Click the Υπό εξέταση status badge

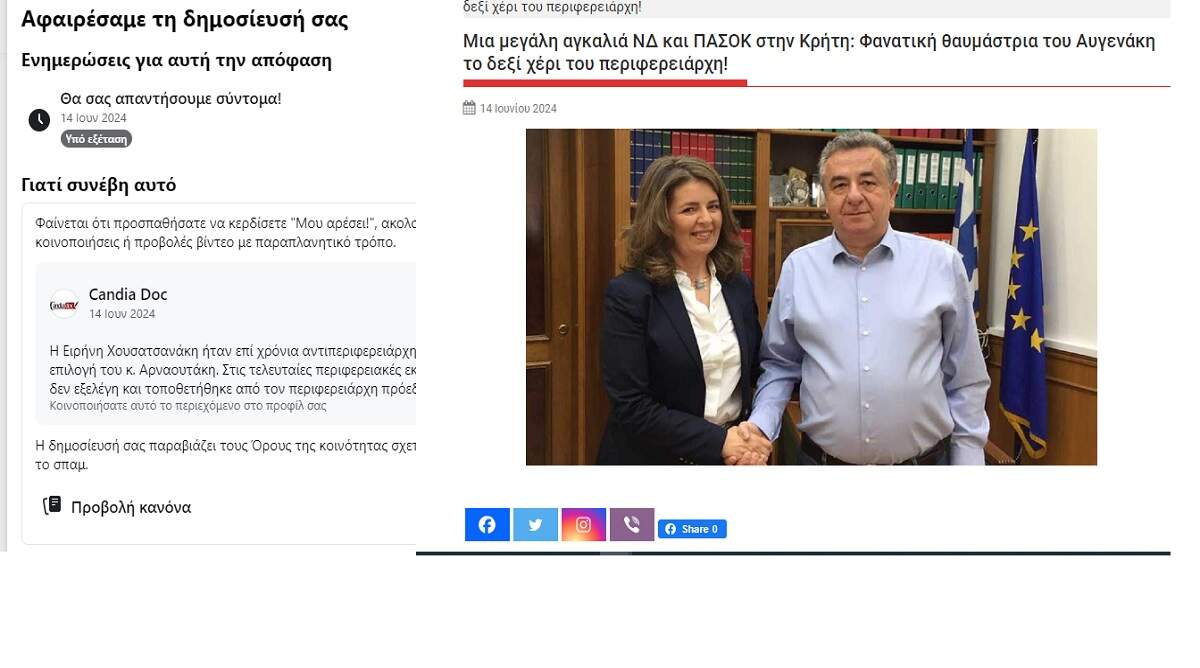point(96,139)
